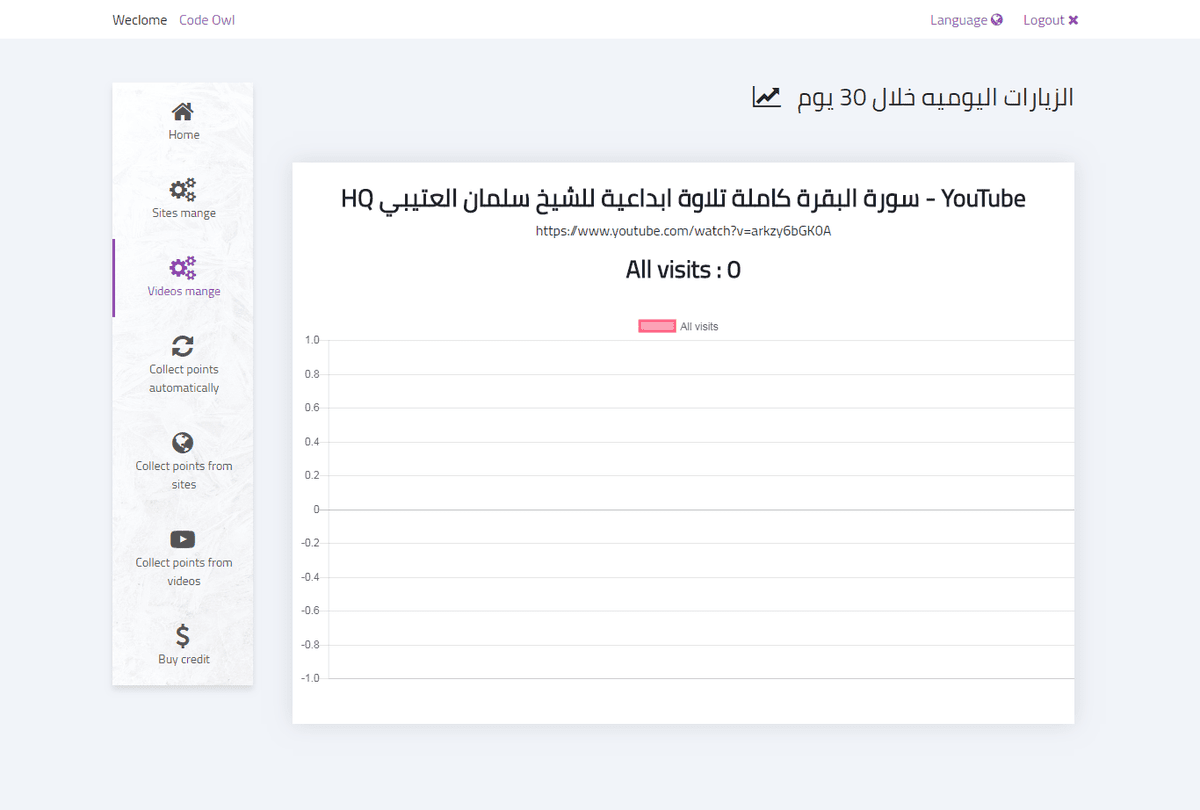Click the YouTube play icon in sidebar
Viewport: 1200px width, 810px height.
click(x=183, y=540)
